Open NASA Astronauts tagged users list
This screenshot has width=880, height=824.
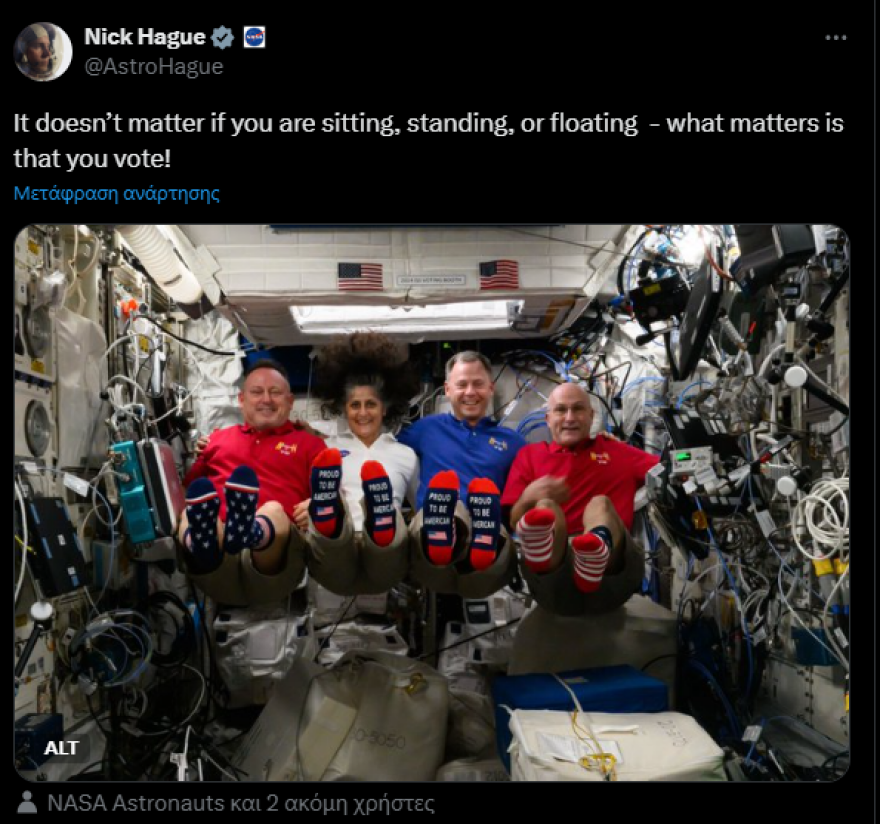point(241,803)
